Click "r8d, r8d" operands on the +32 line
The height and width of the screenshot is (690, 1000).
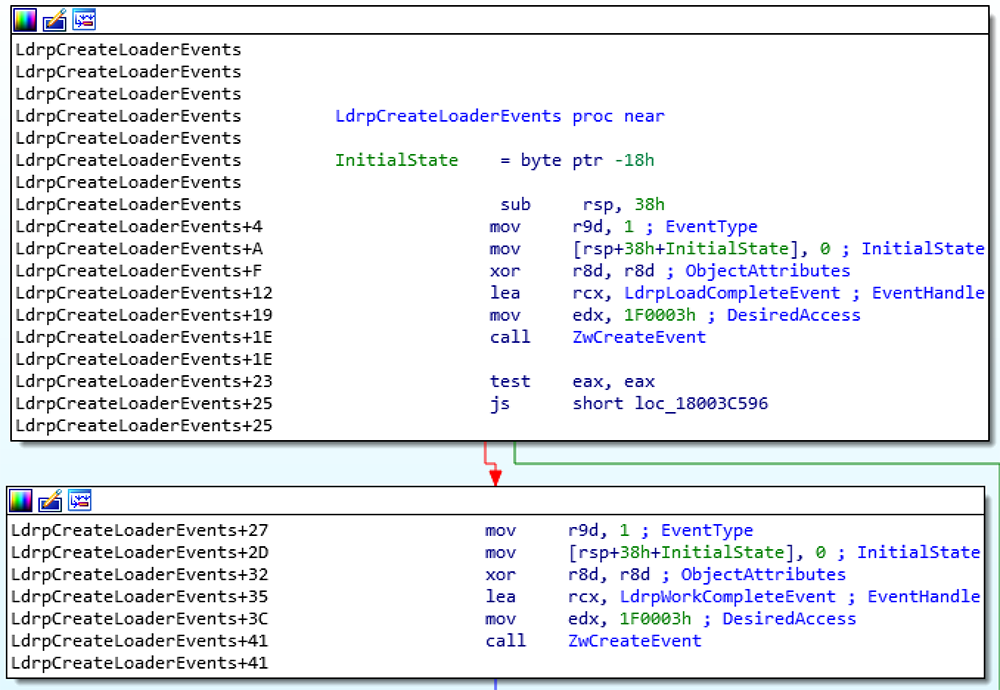point(609,575)
